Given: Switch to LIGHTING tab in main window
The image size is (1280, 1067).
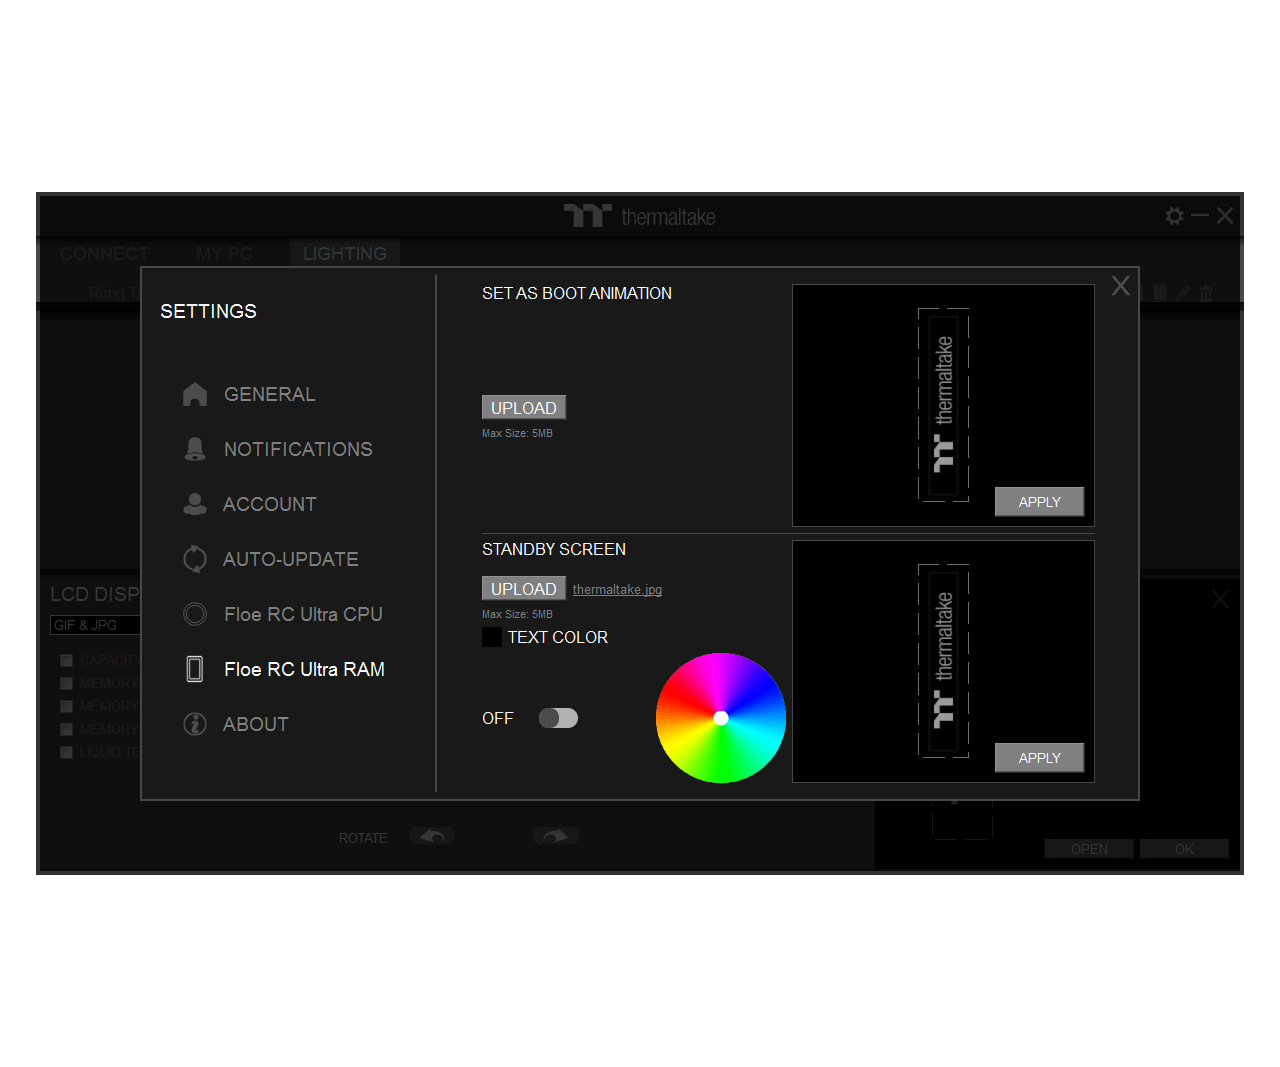Looking at the screenshot, I should [345, 254].
